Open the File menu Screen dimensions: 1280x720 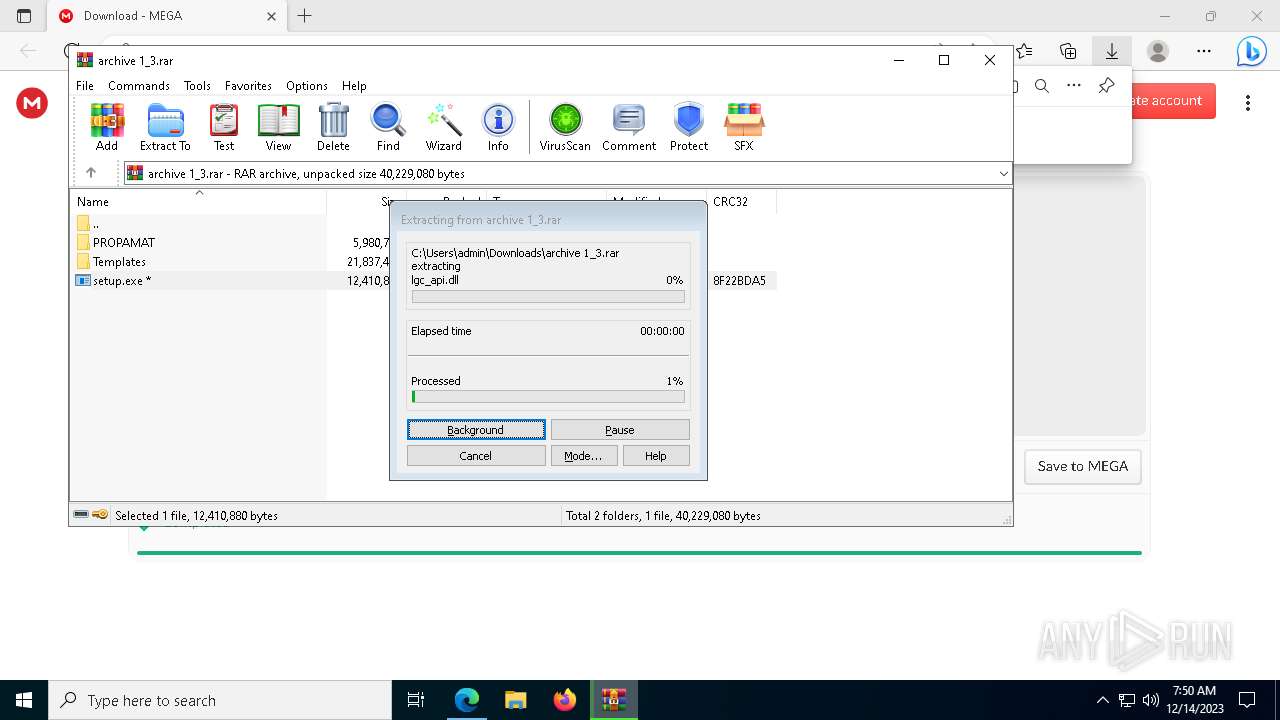85,86
